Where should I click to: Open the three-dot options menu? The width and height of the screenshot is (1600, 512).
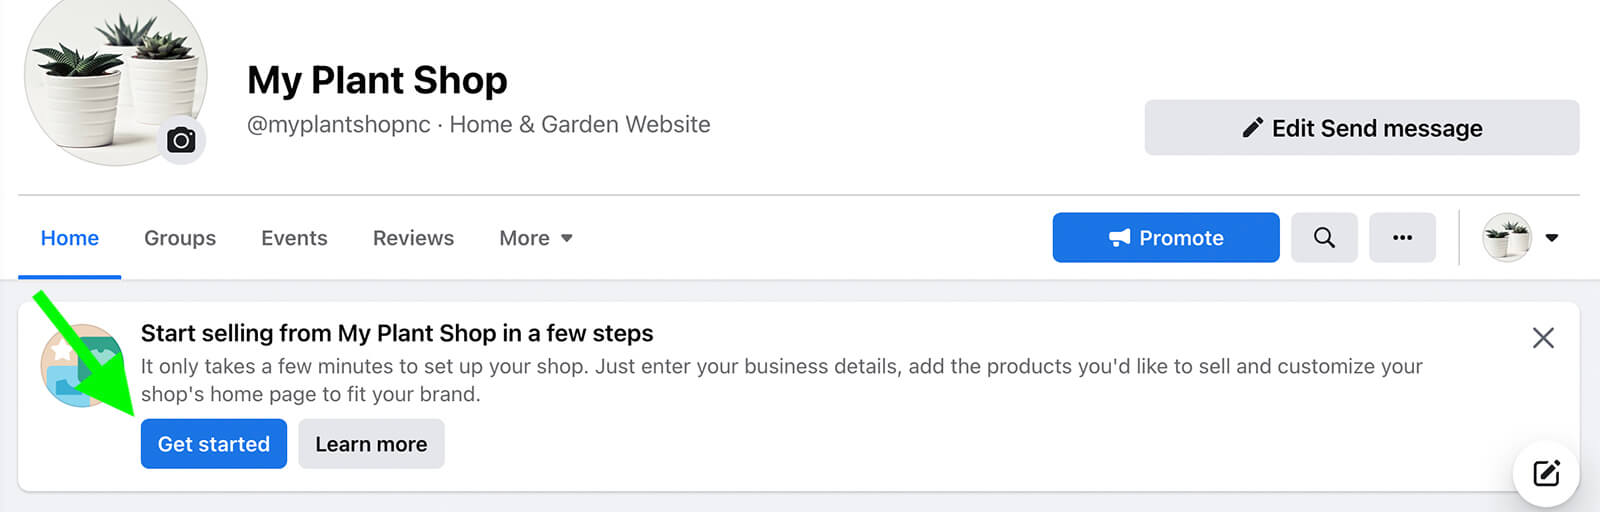(x=1402, y=238)
